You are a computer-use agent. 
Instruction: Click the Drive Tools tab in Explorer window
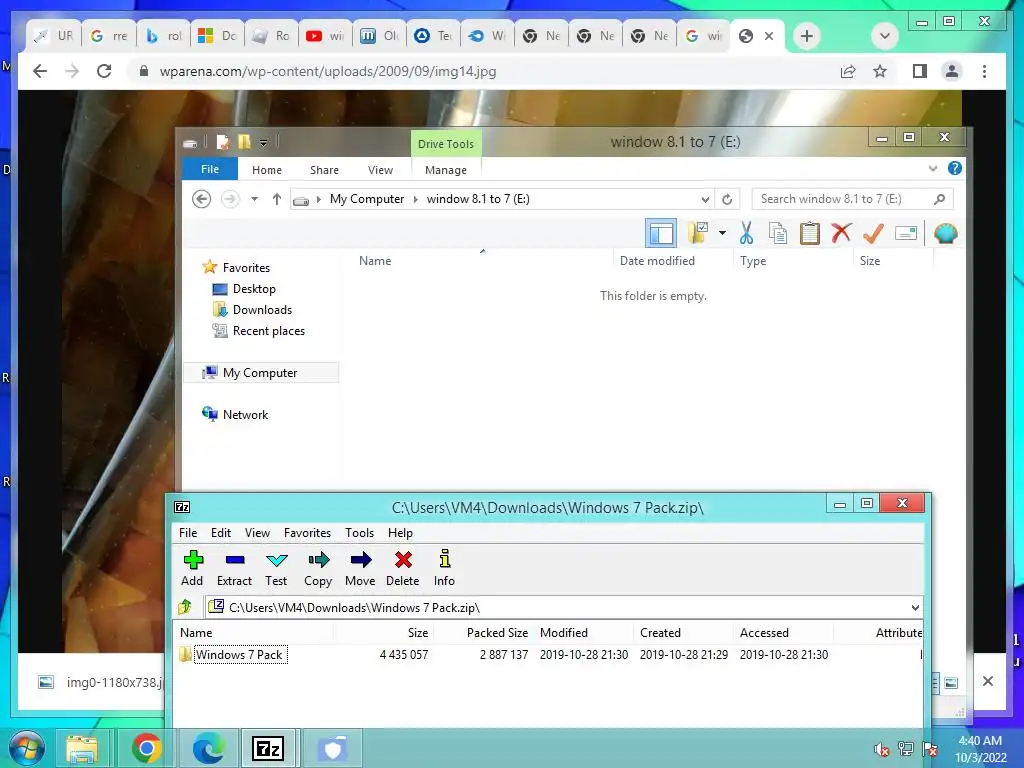pyautogui.click(x=446, y=144)
